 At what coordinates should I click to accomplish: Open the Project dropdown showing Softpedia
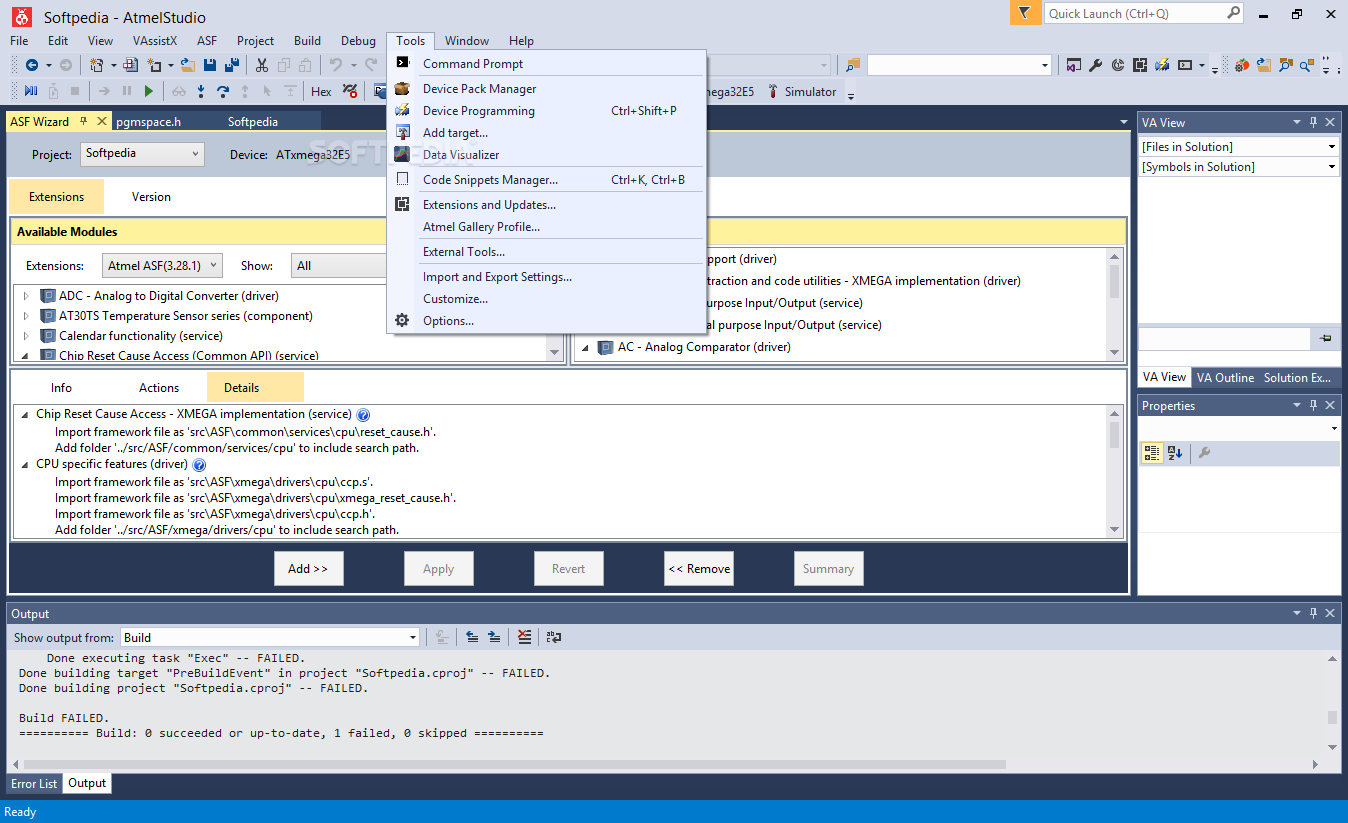click(x=142, y=154)
